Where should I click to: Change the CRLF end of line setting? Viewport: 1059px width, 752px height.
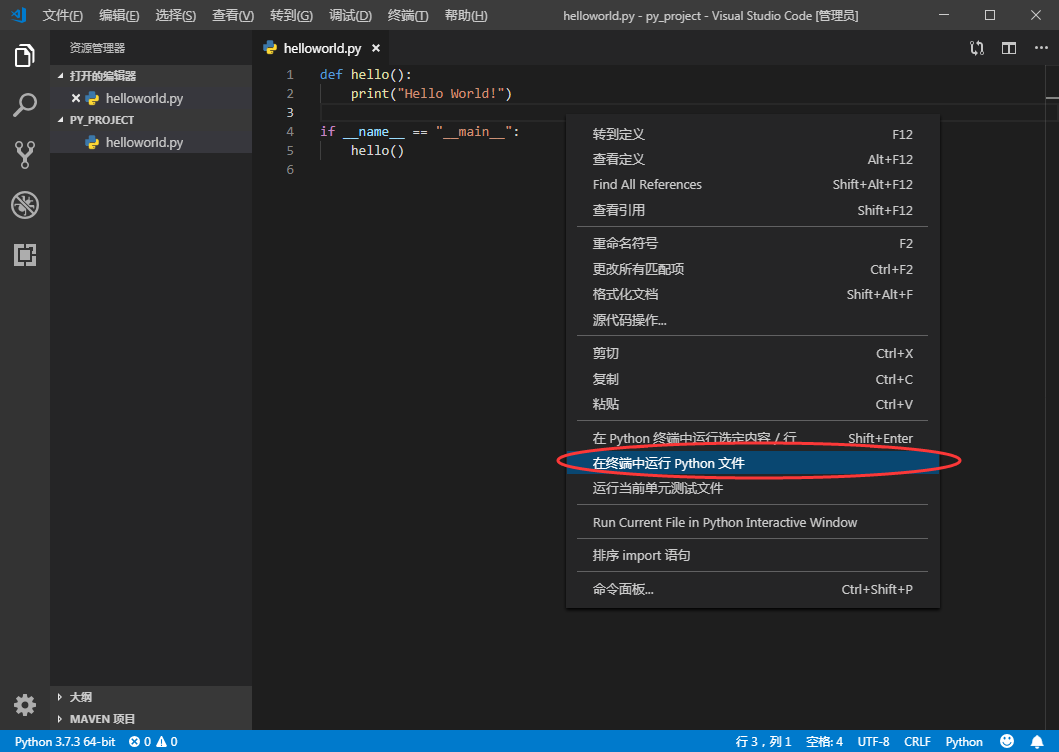click(x=917, y=741)
